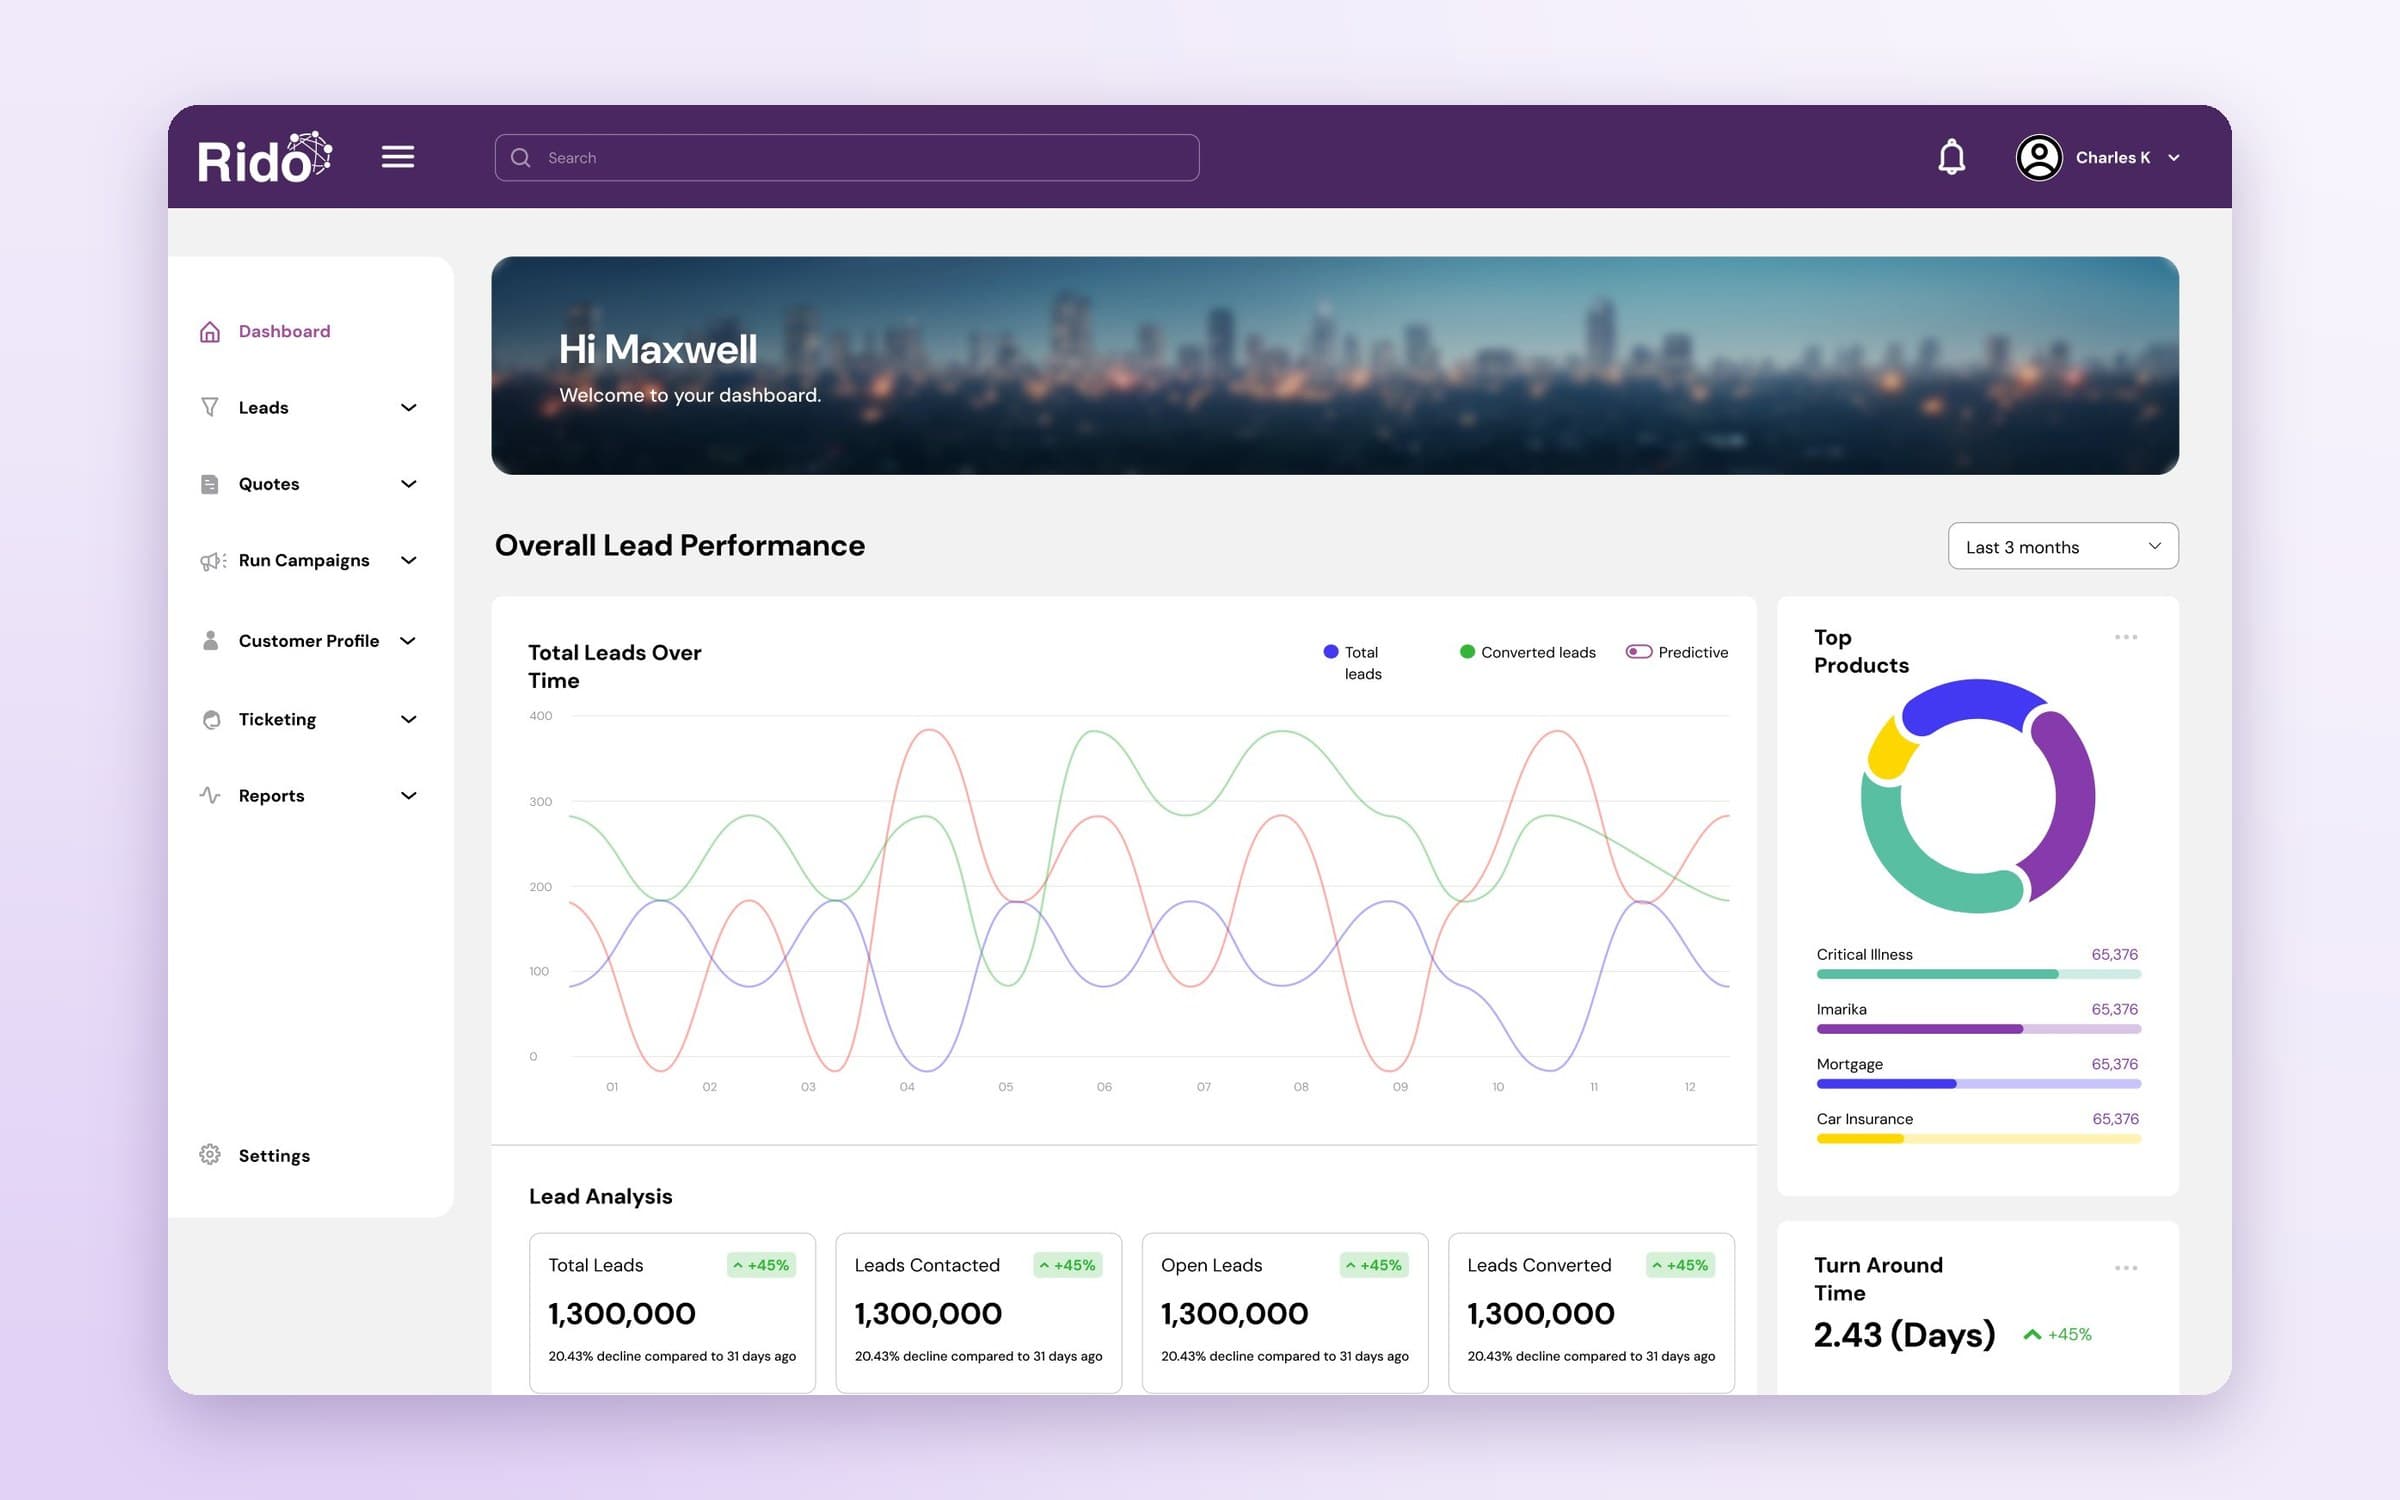Expand the Customer Profile chevron
The image size is (2400, 1500).
[x=408, y=641]
